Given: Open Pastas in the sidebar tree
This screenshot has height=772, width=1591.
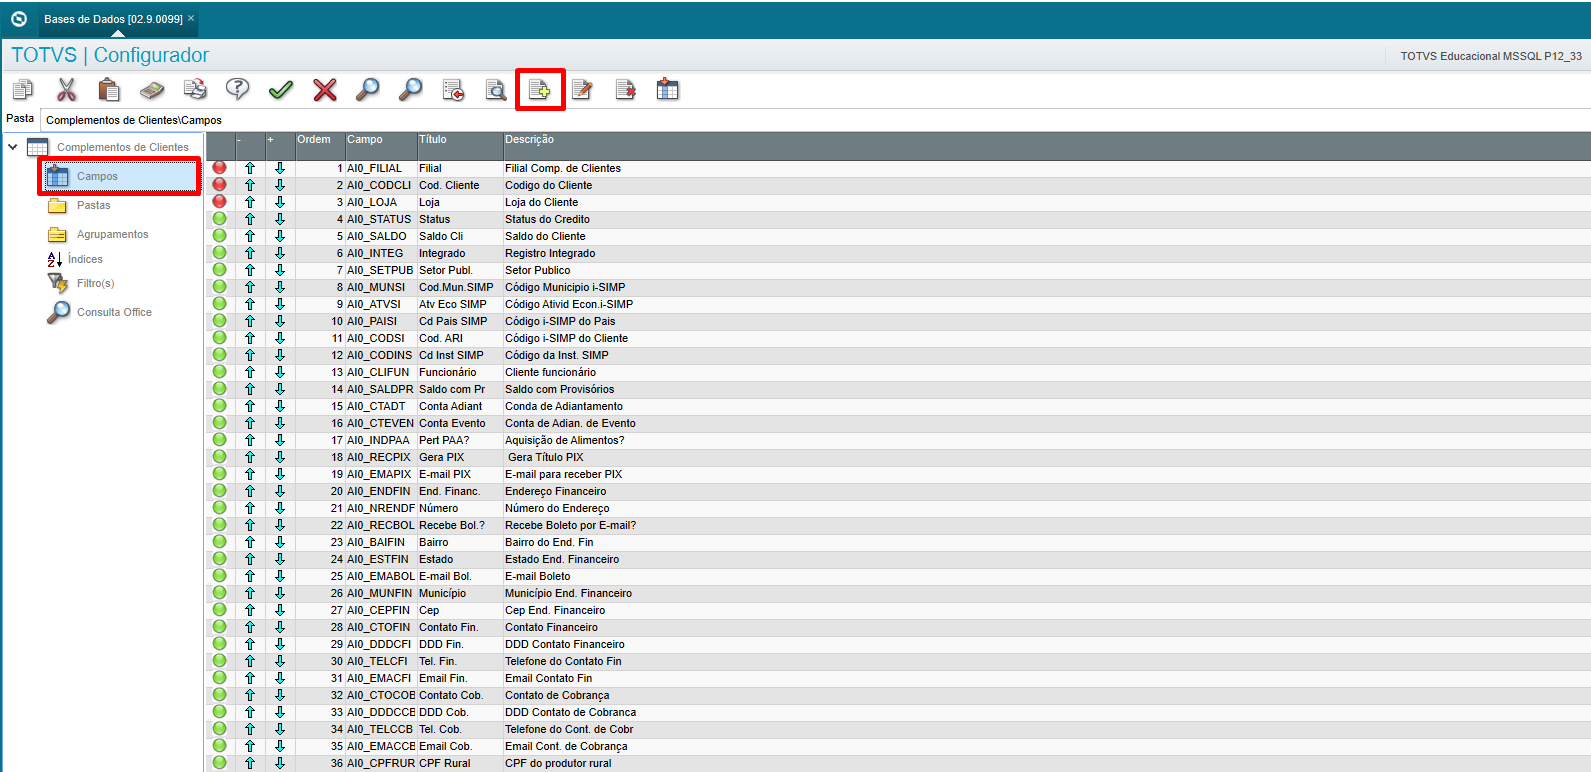Looking at the screenshot, I should (x=93, y=205).
